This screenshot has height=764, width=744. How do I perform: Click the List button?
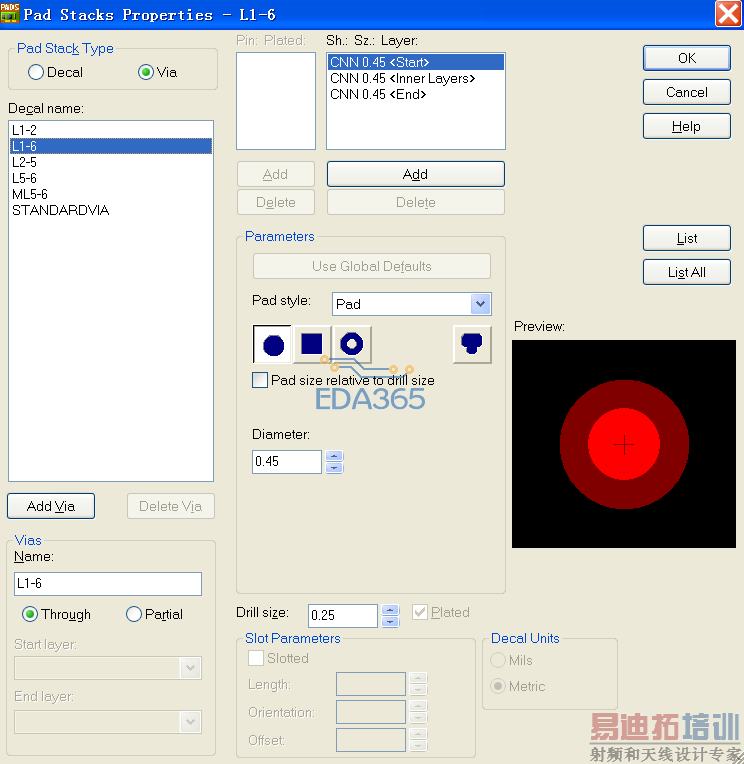687,238
